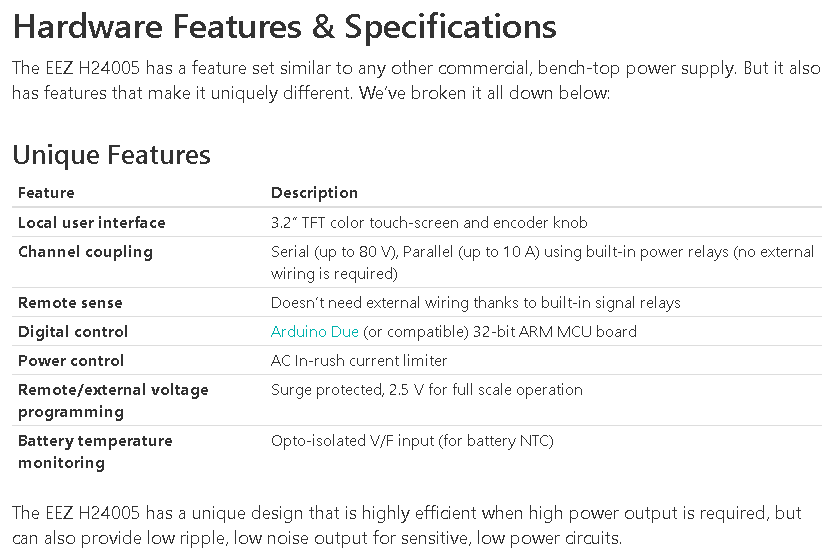Select the Description column header
Image resolution: width=831 pixels, height=557 pixels.
(314, 193)
